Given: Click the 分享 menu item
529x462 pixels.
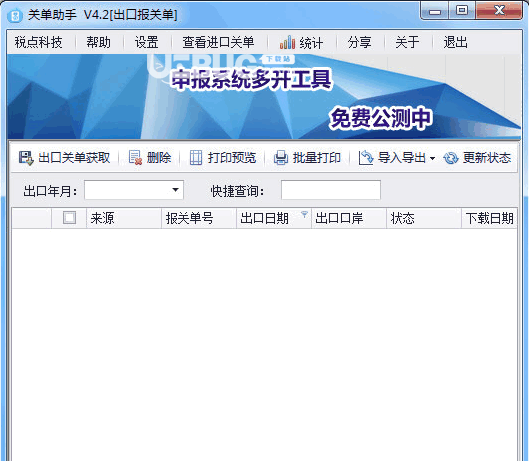Looking at the screenshot, I should click(360, 43).
